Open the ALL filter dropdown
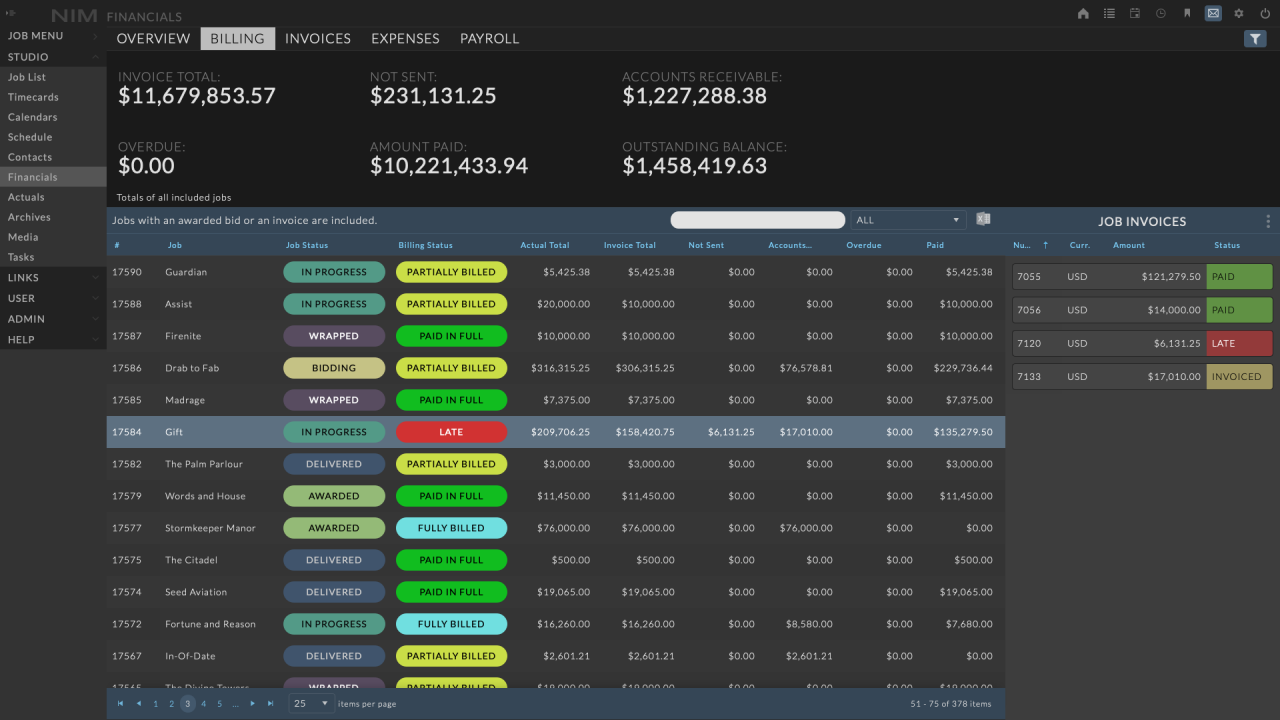 pos(907,220)
